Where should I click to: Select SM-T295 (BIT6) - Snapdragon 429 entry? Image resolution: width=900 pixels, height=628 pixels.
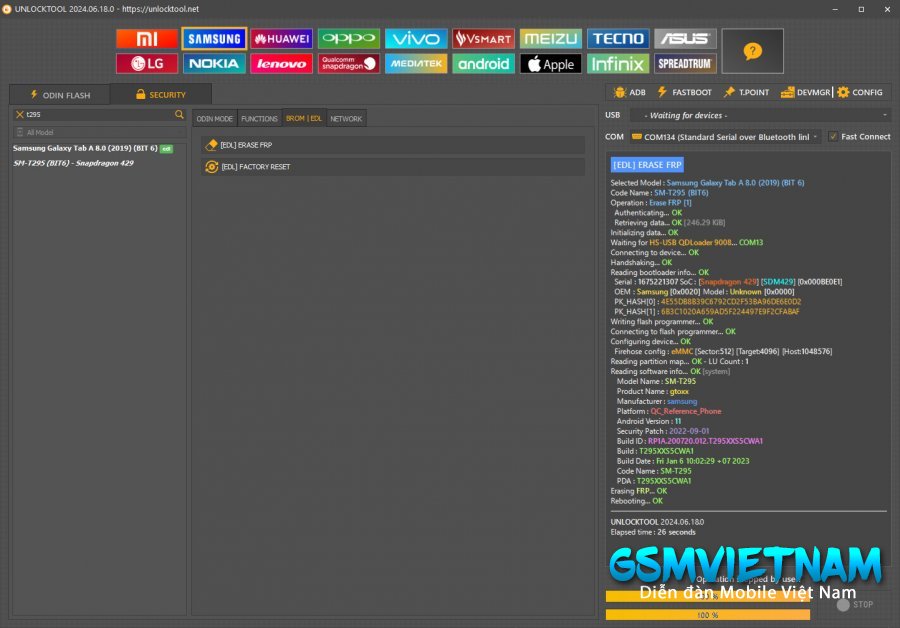click(x=73, y=163)
